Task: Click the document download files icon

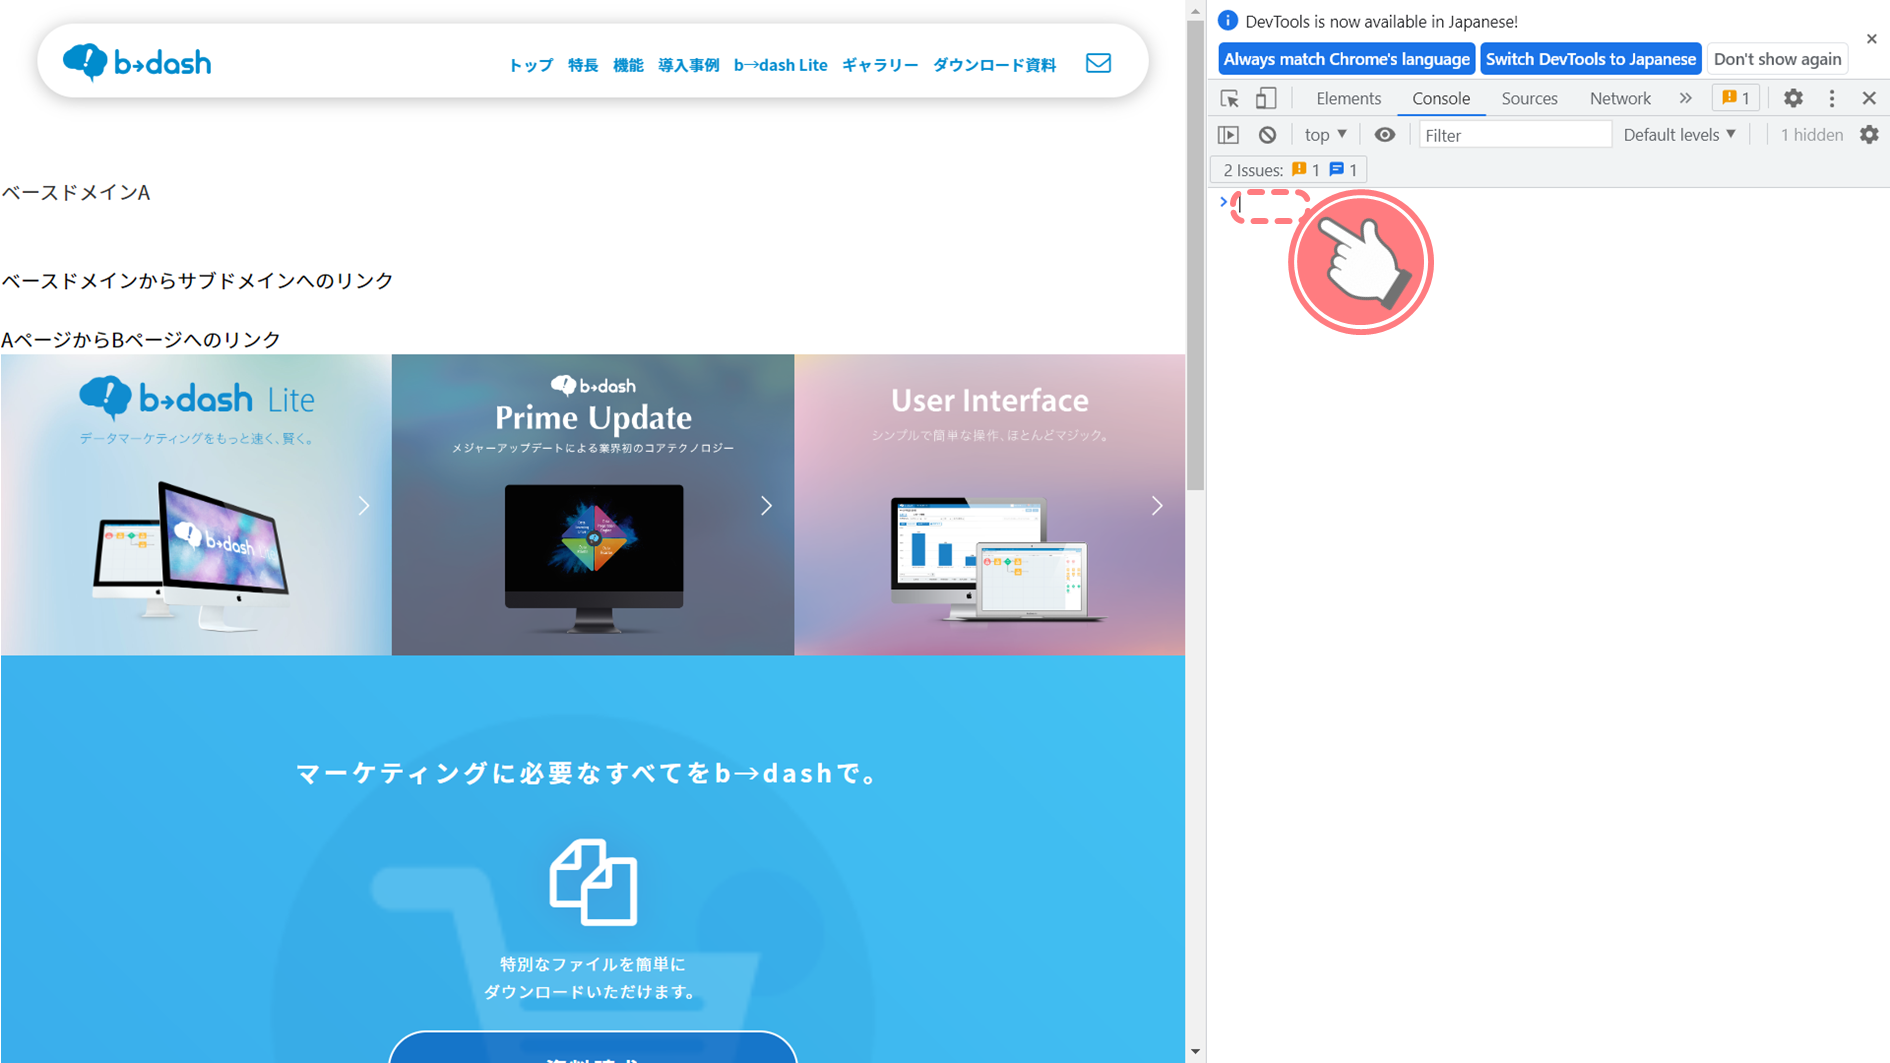Action: 593,882
